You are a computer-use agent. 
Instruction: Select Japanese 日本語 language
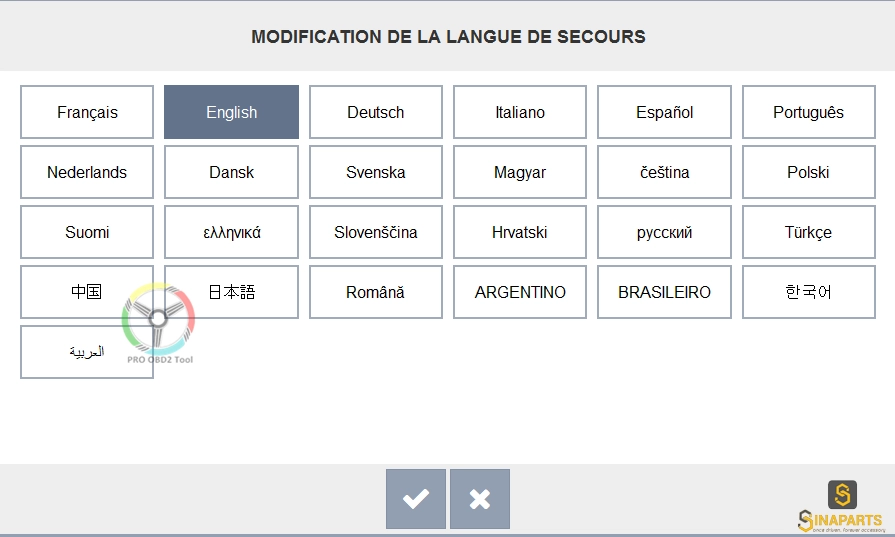point(231,292)
